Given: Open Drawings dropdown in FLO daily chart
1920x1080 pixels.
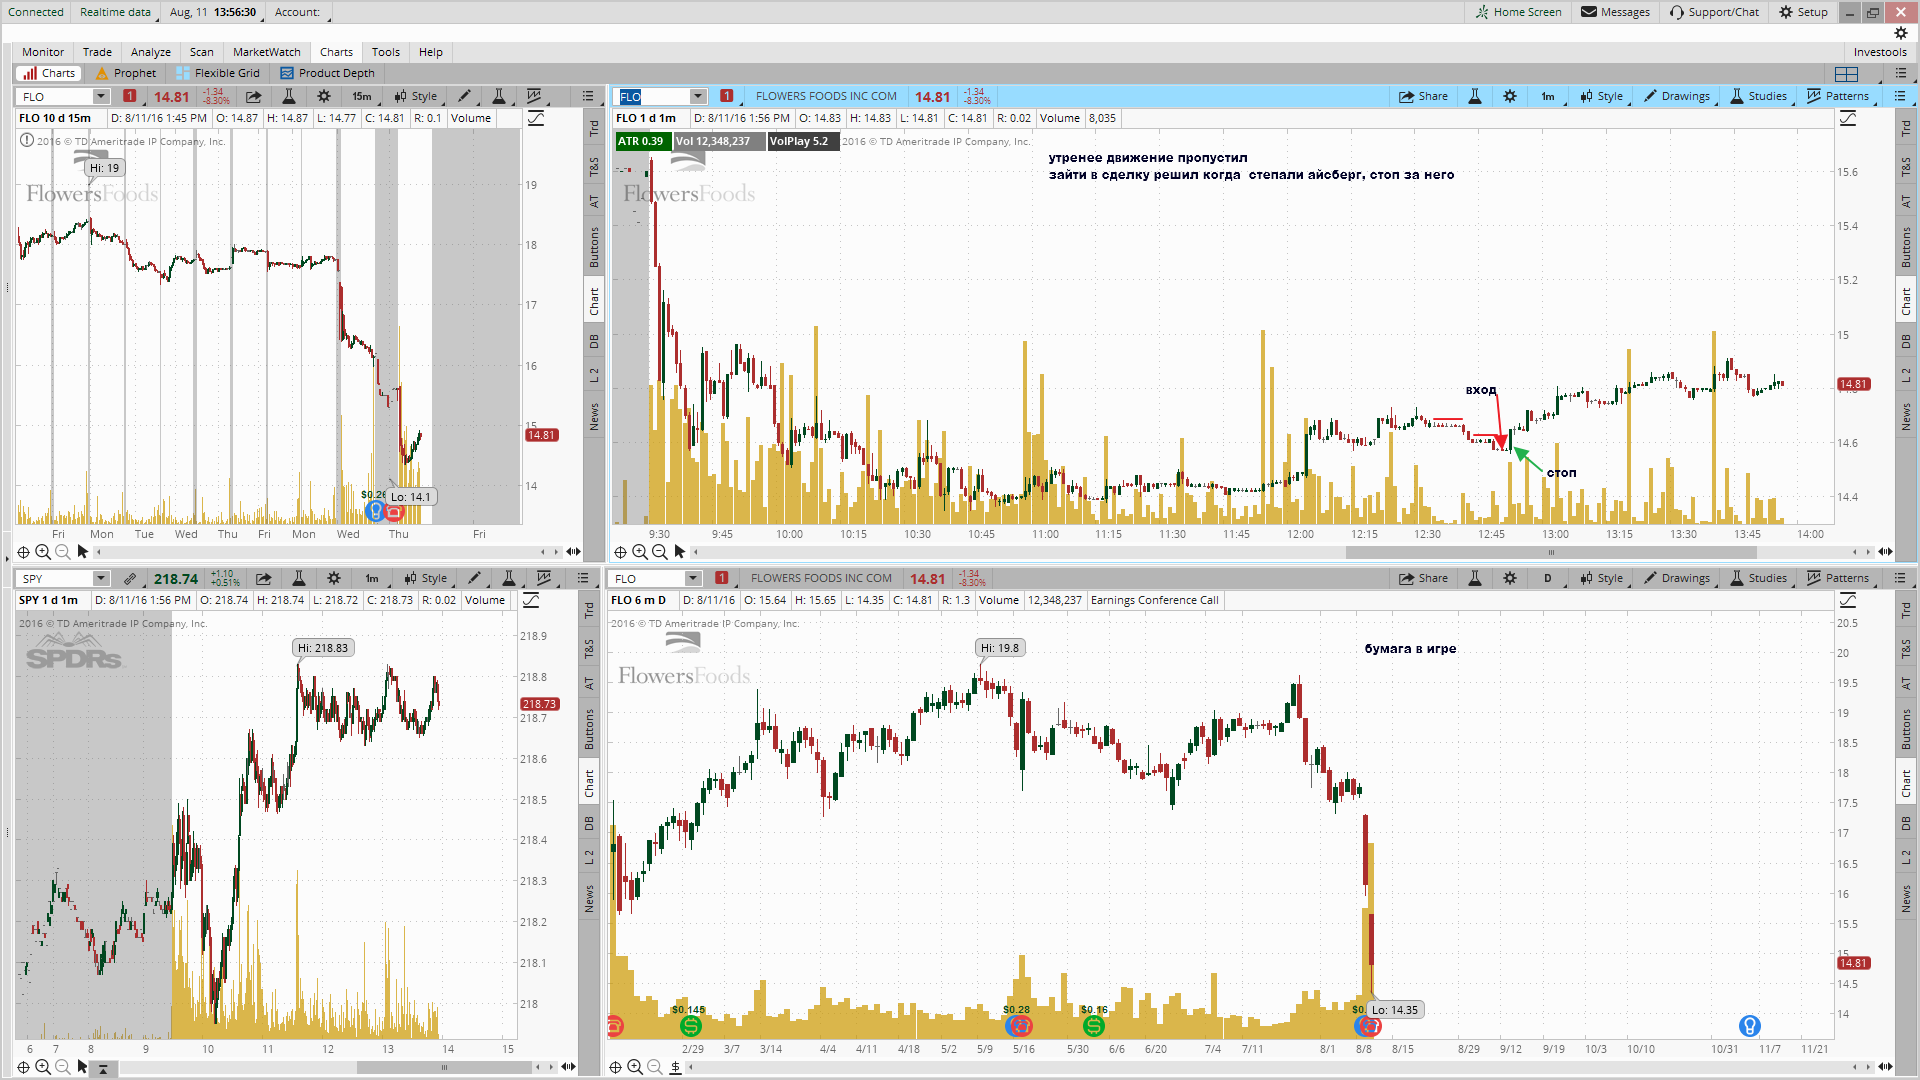Looking at the screenshot, I should click(1679, 579).
